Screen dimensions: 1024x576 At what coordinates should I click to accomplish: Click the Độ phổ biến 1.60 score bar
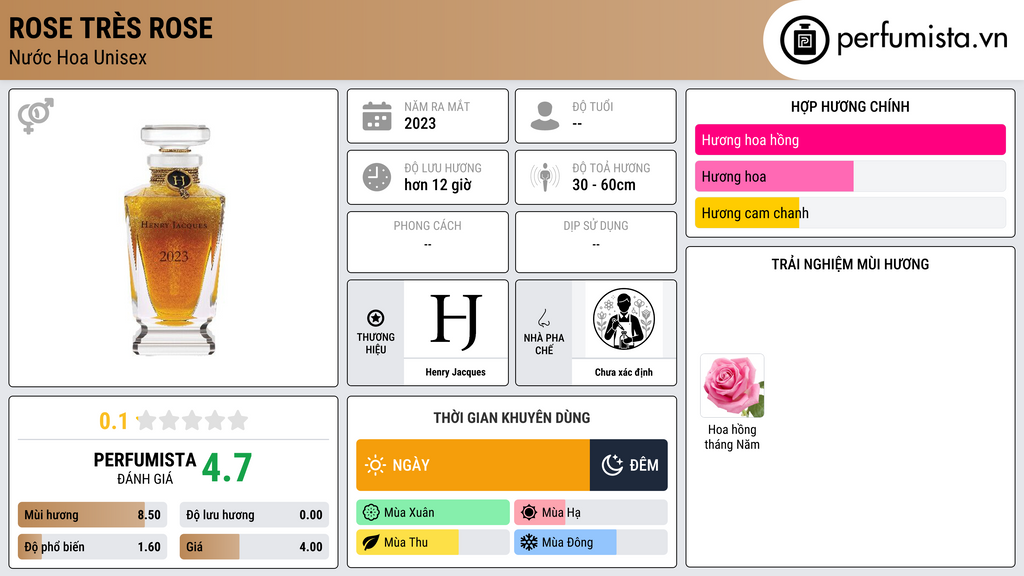coord(92,547)
